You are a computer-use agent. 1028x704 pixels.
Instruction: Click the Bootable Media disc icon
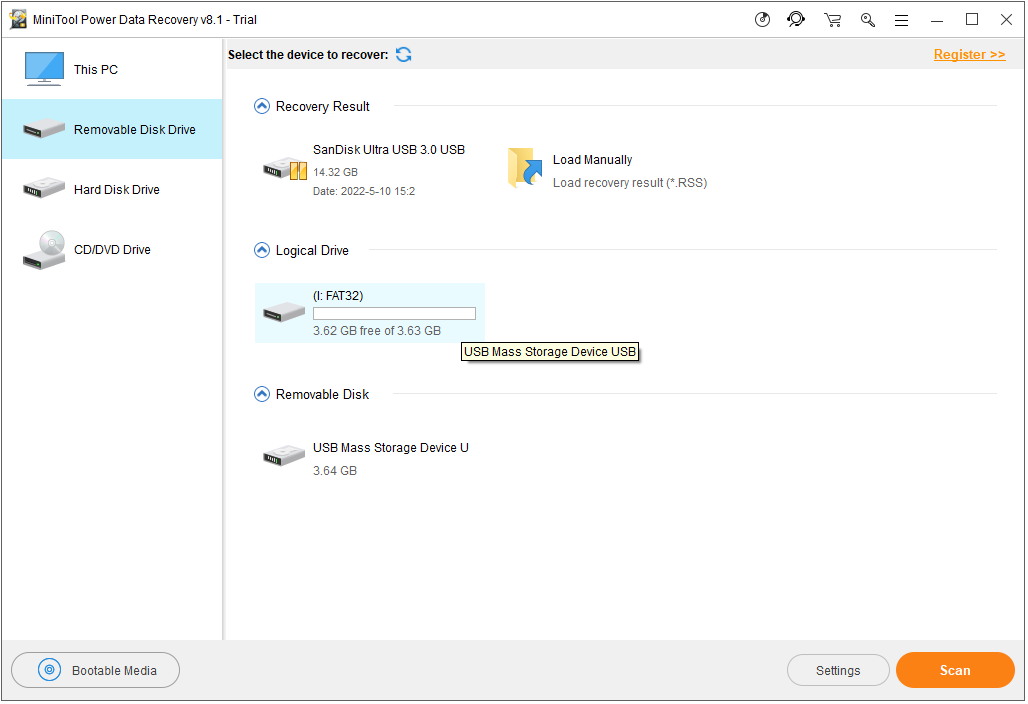[49, 671]
